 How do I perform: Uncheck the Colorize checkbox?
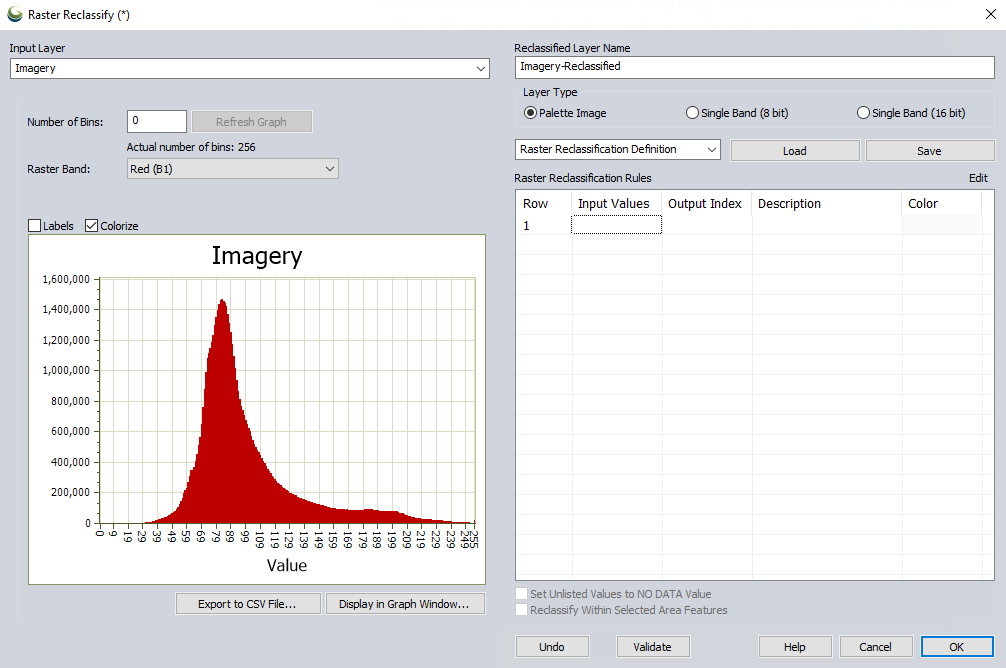tap(92, 226)
